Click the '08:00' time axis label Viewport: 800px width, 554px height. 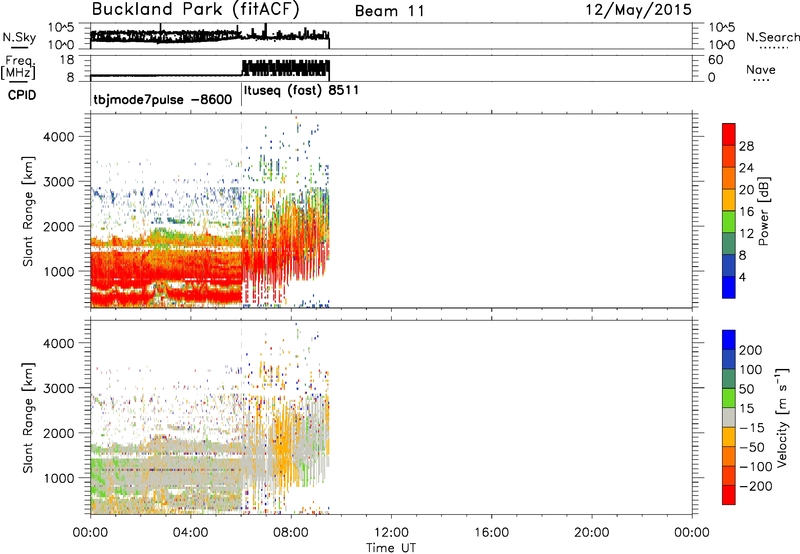(291, 533)
